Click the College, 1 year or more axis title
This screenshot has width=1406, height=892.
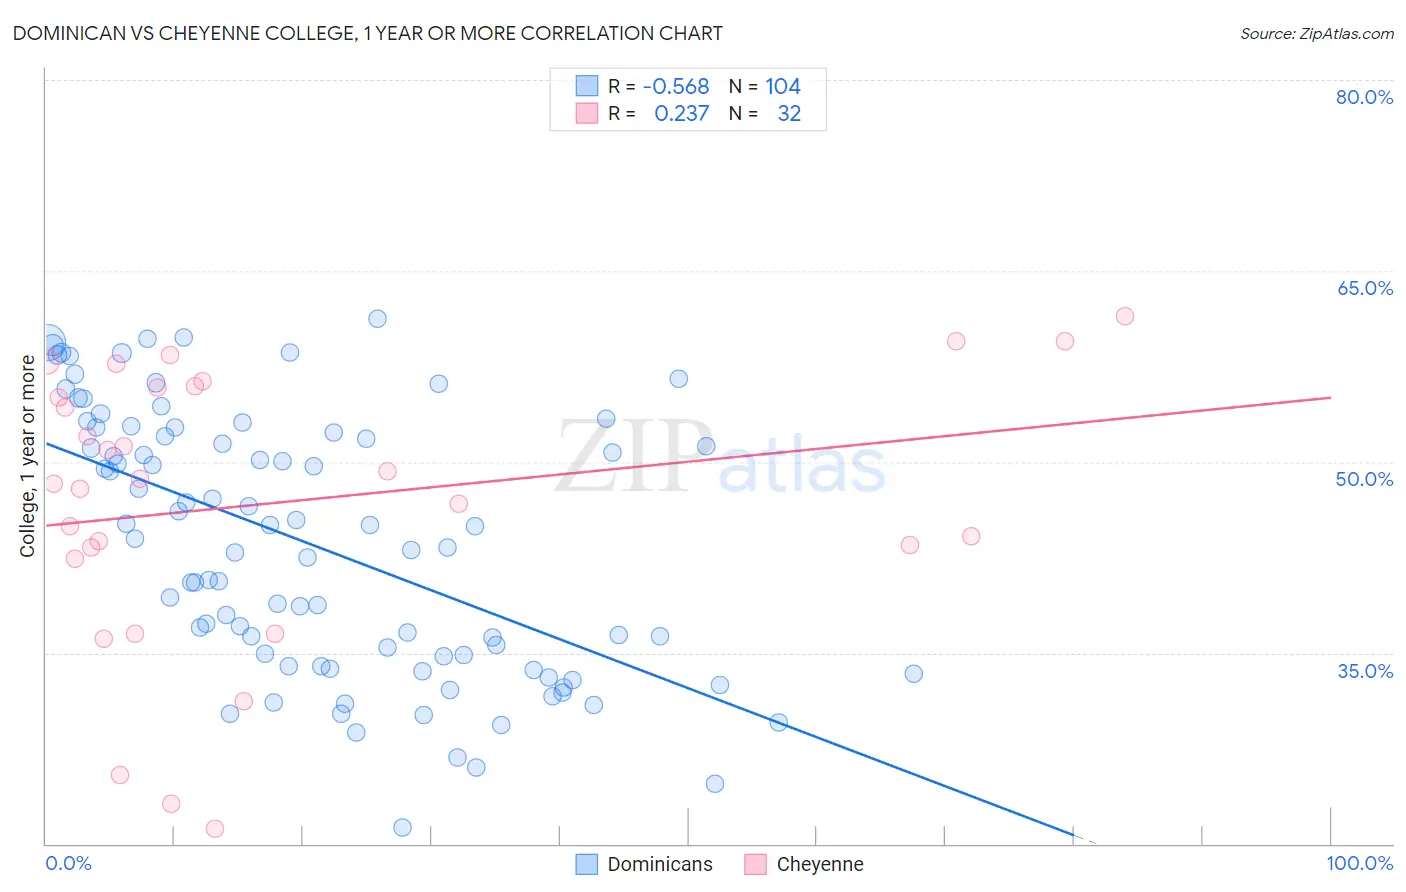[28, 456]
